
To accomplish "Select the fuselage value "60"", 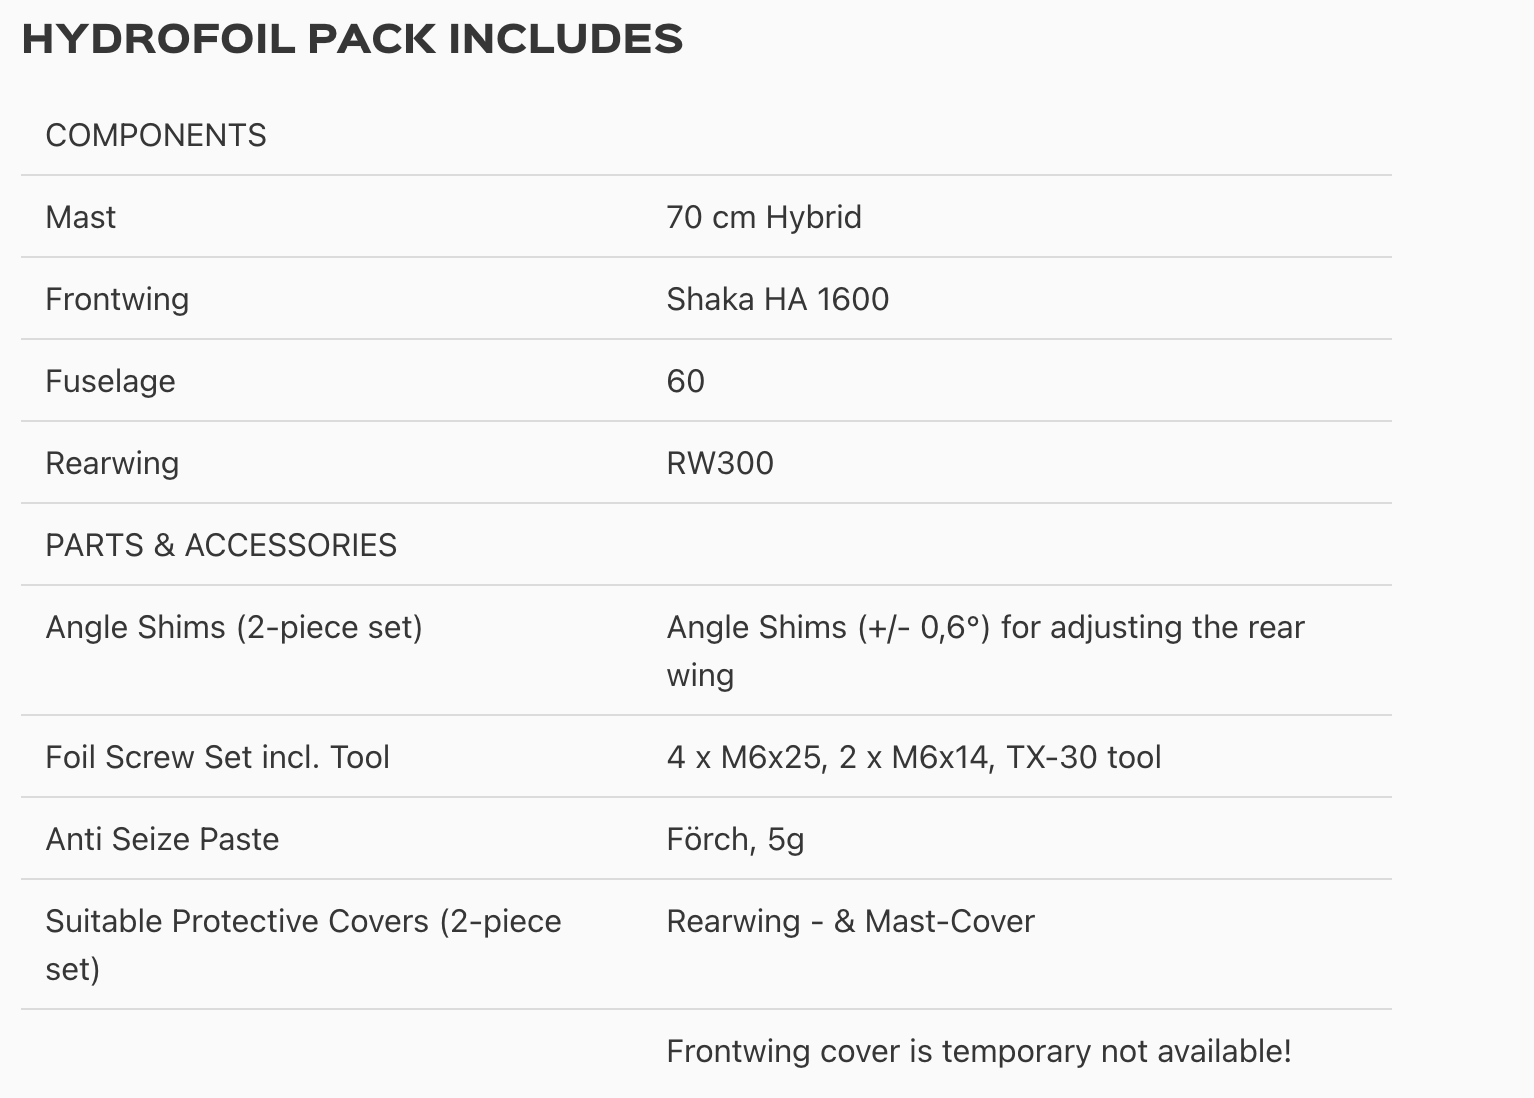I will [x=685, y=381].
